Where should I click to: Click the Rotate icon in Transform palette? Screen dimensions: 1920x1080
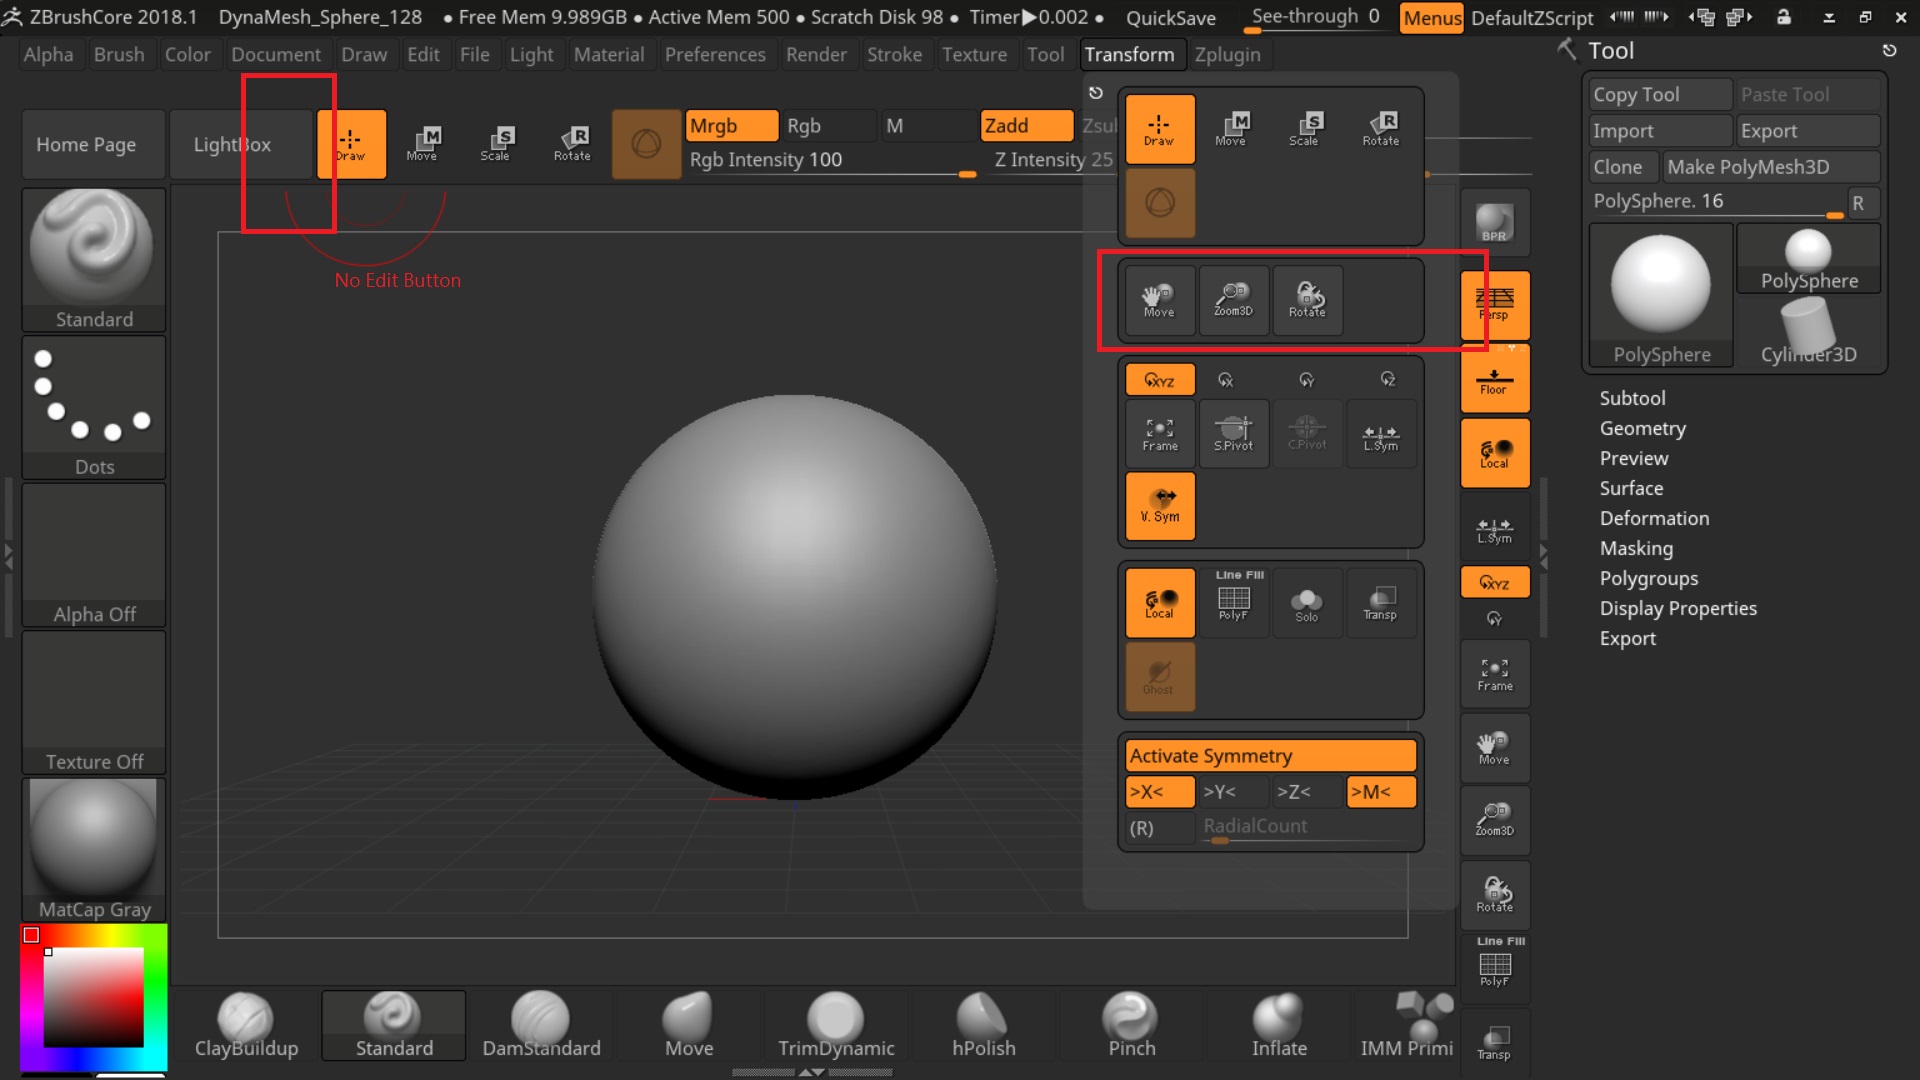pos(1381,129)
